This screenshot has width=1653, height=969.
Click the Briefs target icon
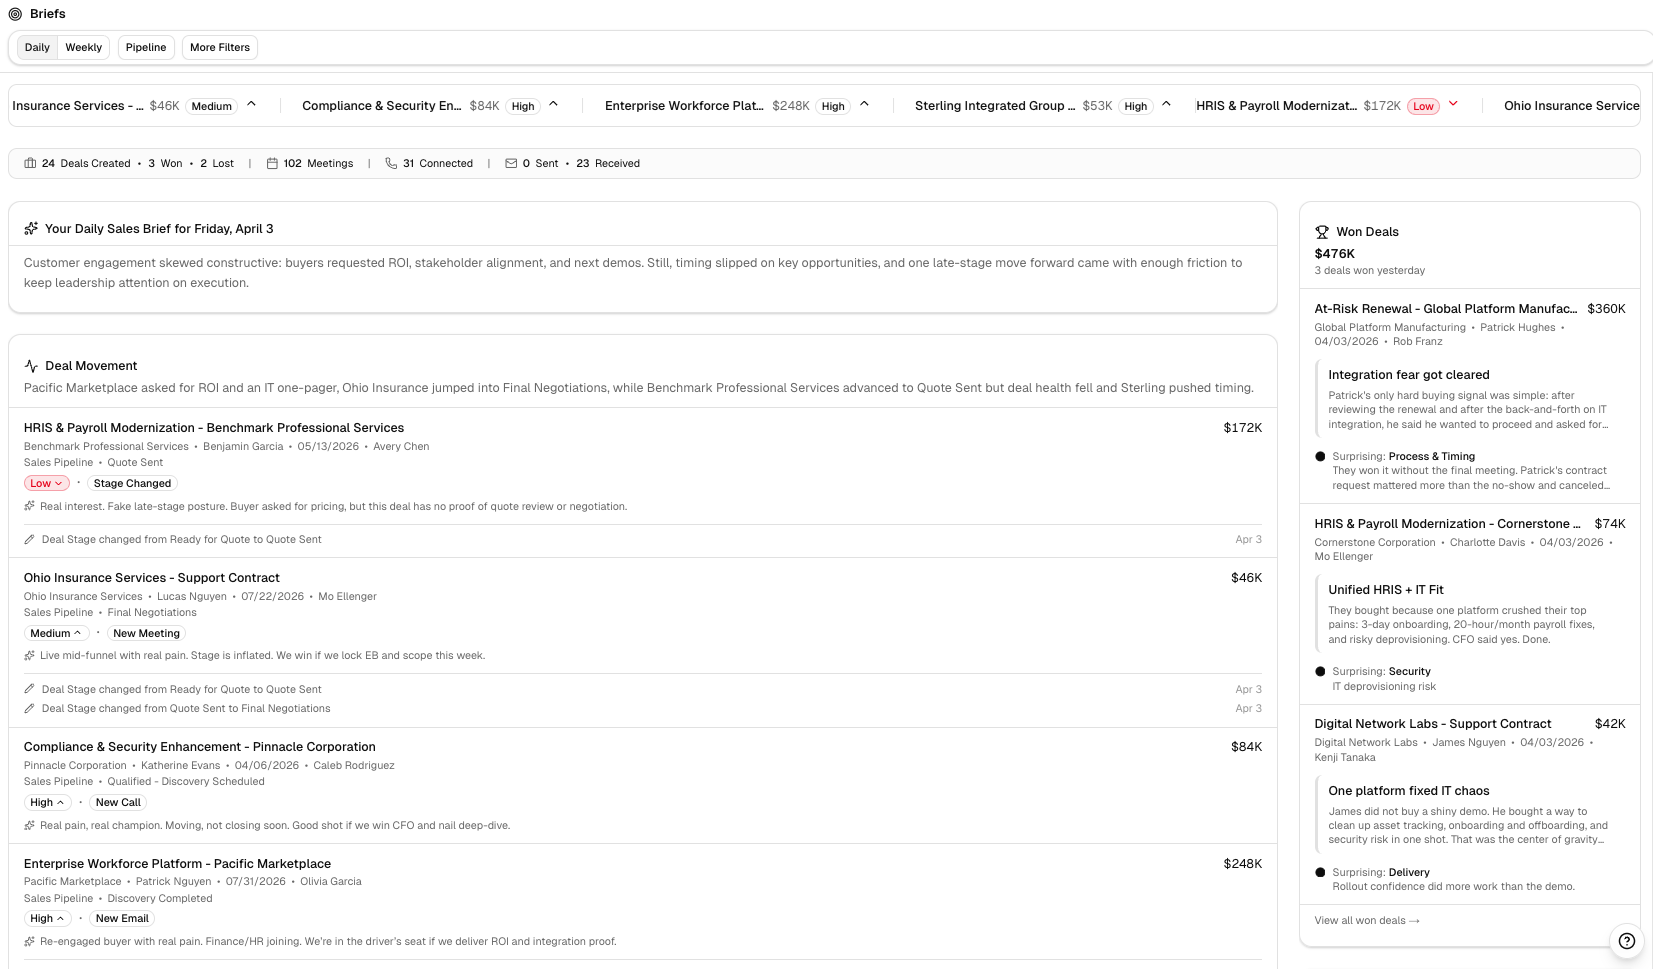(x=15, y=14)
